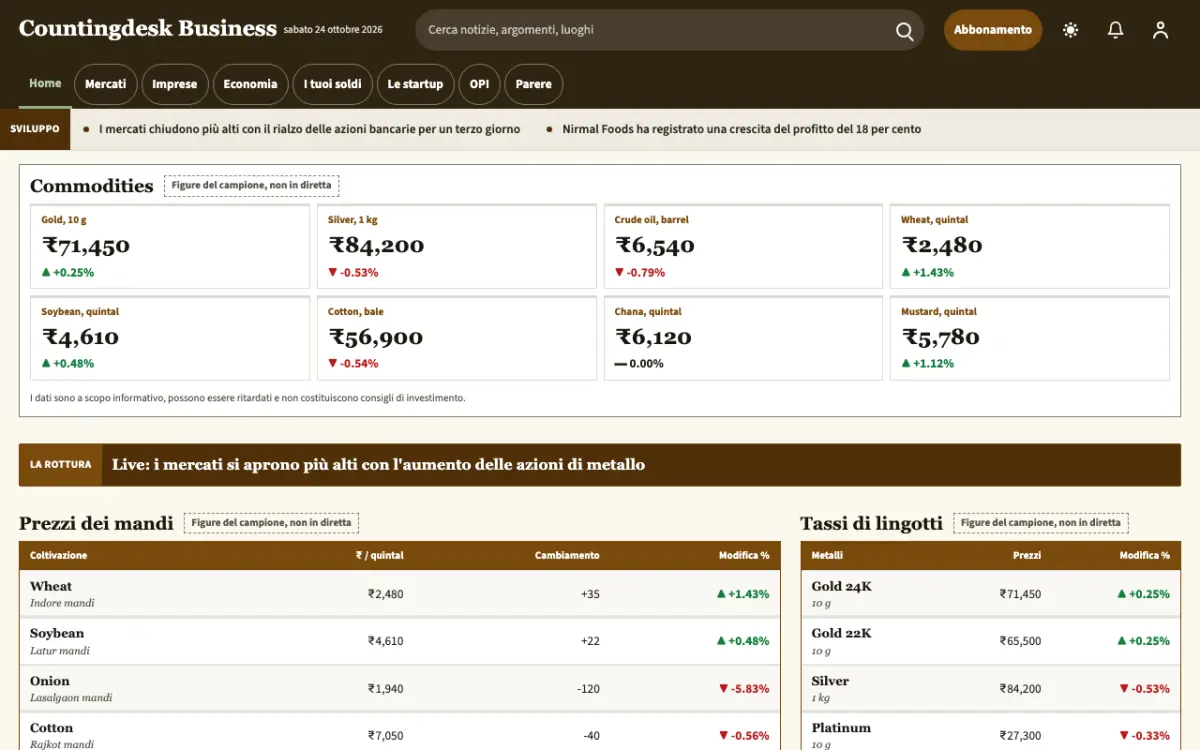
Task: Open the ticker headline about azioni bancarie
Action: click(309, 129)
